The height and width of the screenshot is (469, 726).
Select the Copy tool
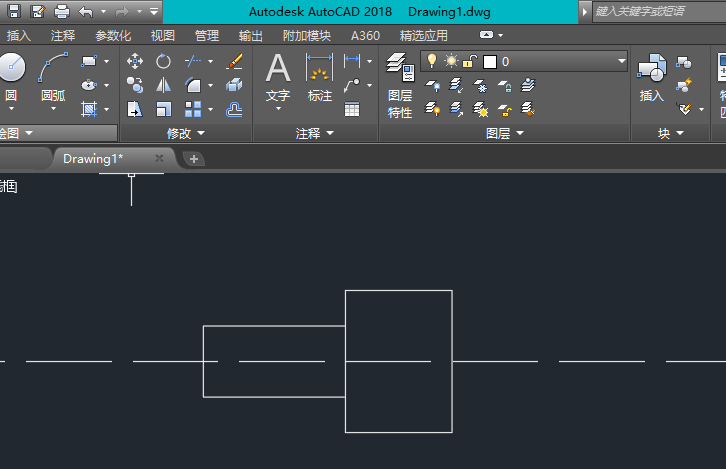(135, 85)
